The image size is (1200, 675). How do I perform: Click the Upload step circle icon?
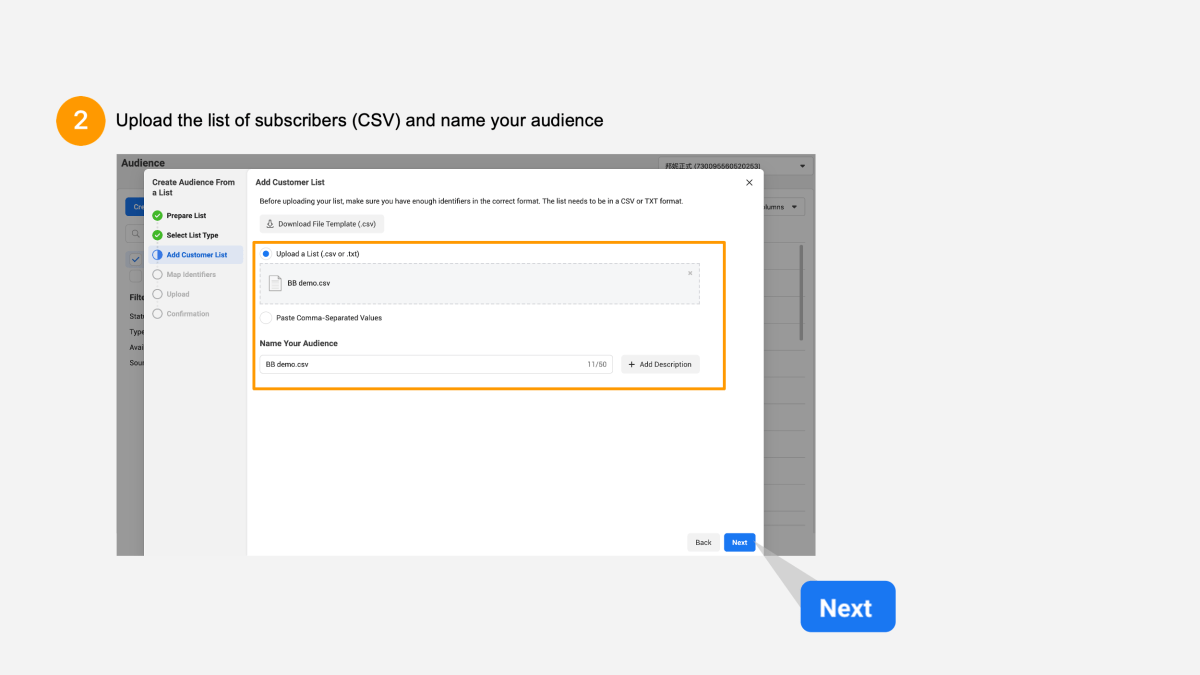pos(157,293)
